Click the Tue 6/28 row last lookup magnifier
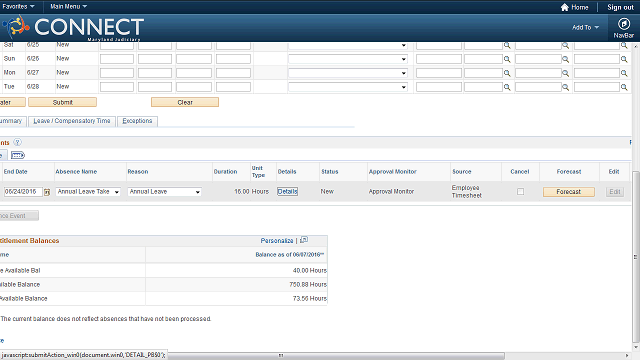Image resolution: width=640 pixels, height=360 pixels. [624, 87]
